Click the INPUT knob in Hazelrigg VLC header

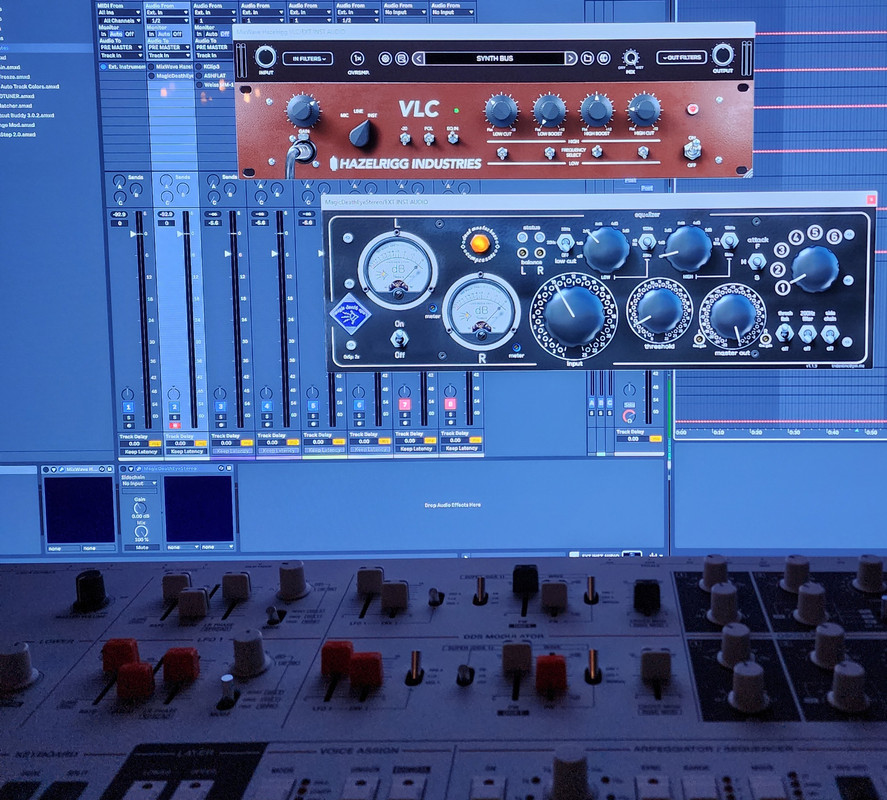coord(265,57)
